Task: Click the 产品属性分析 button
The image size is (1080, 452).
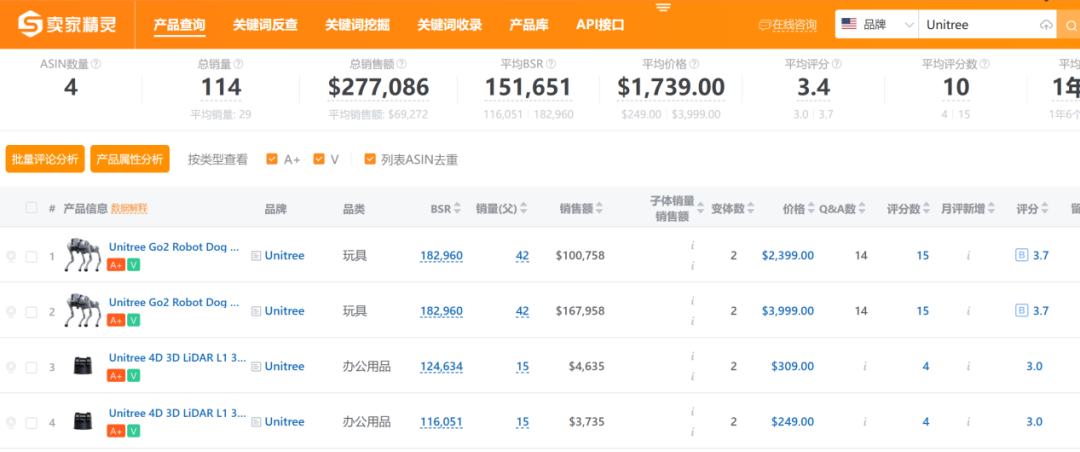Action: [x=129, y=159]
